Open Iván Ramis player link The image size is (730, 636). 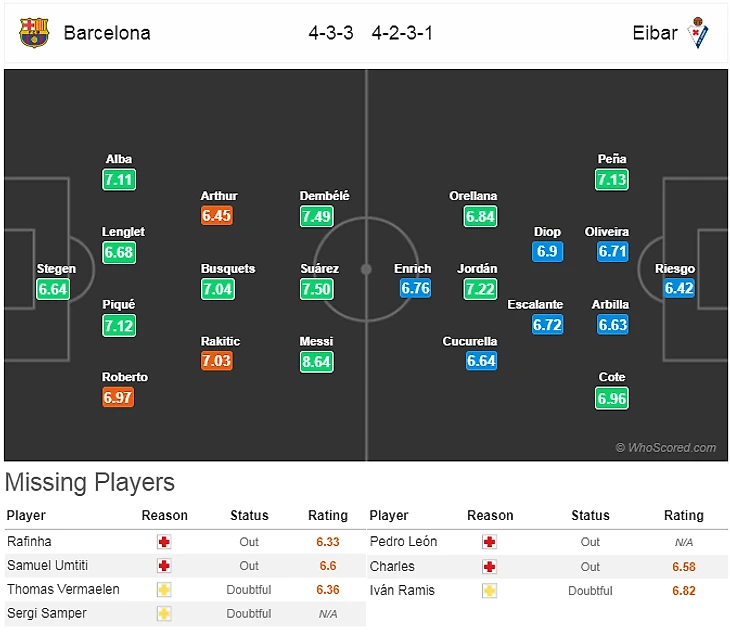click(402, 590)
